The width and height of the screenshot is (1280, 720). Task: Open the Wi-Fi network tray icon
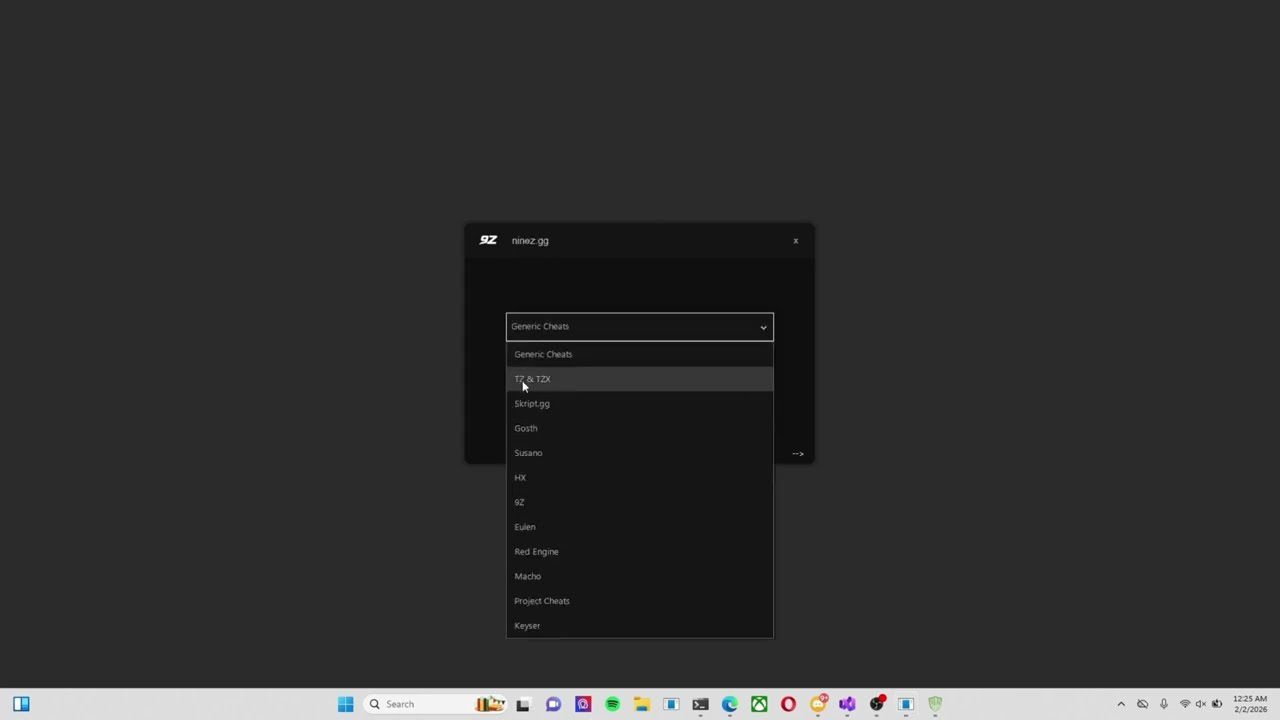point(1184,704)
